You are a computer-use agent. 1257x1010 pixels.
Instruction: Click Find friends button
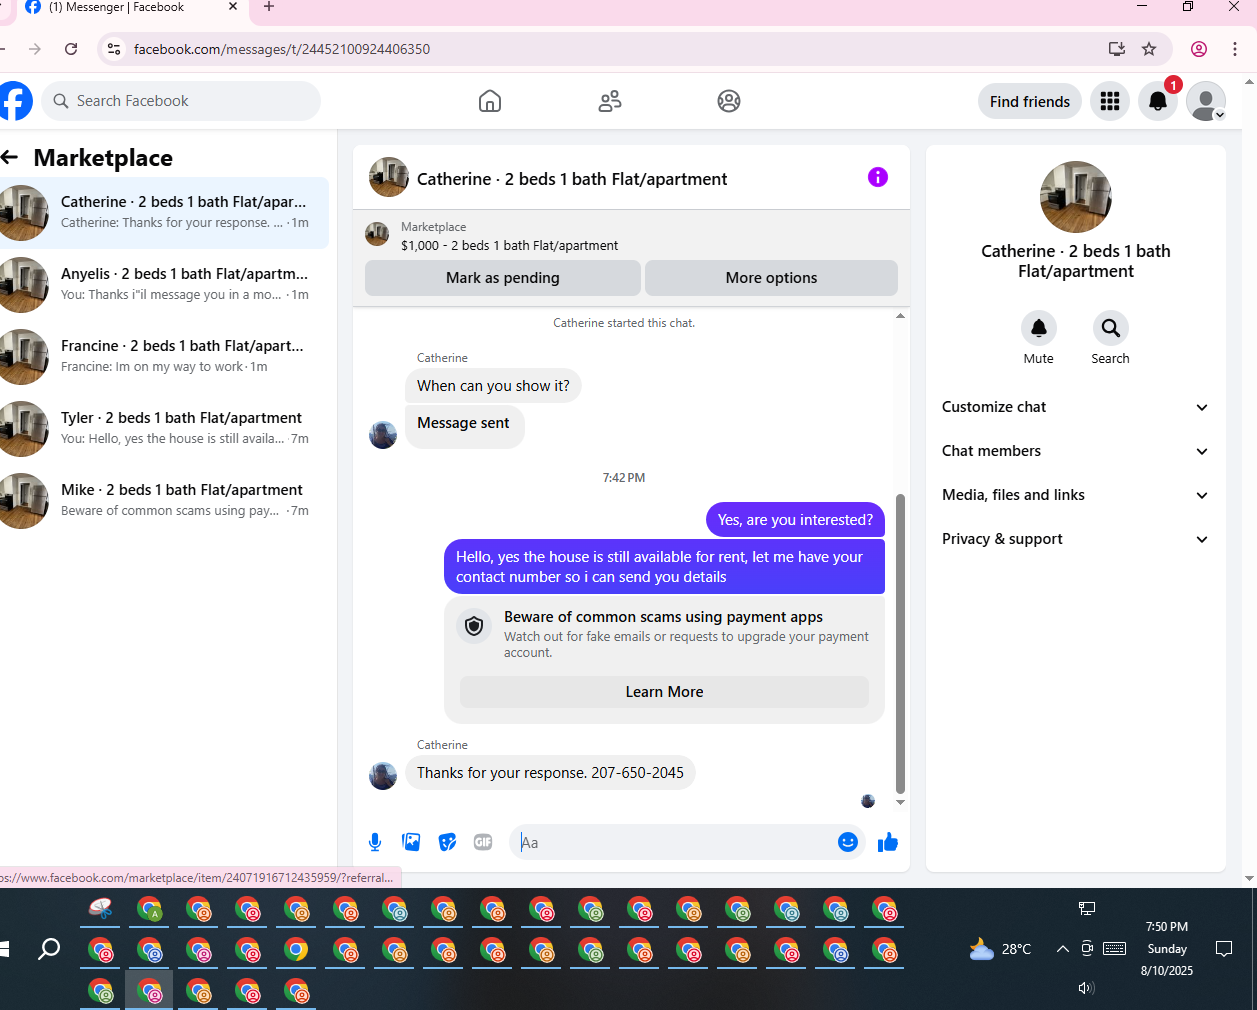click(x=1030, y=101)
